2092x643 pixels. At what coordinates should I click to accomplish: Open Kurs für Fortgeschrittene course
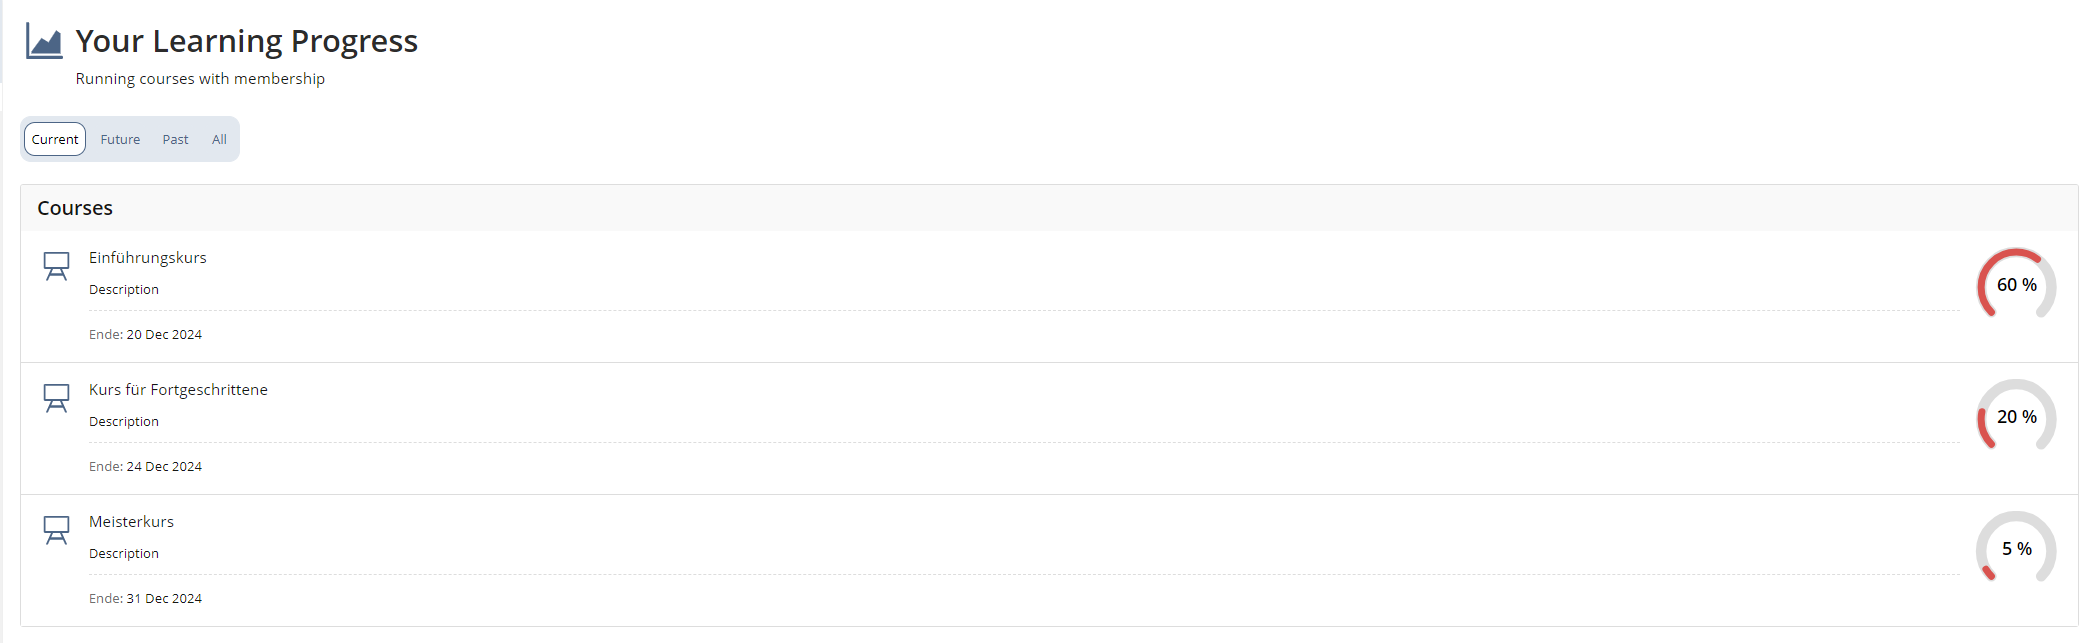click(178, 390)
